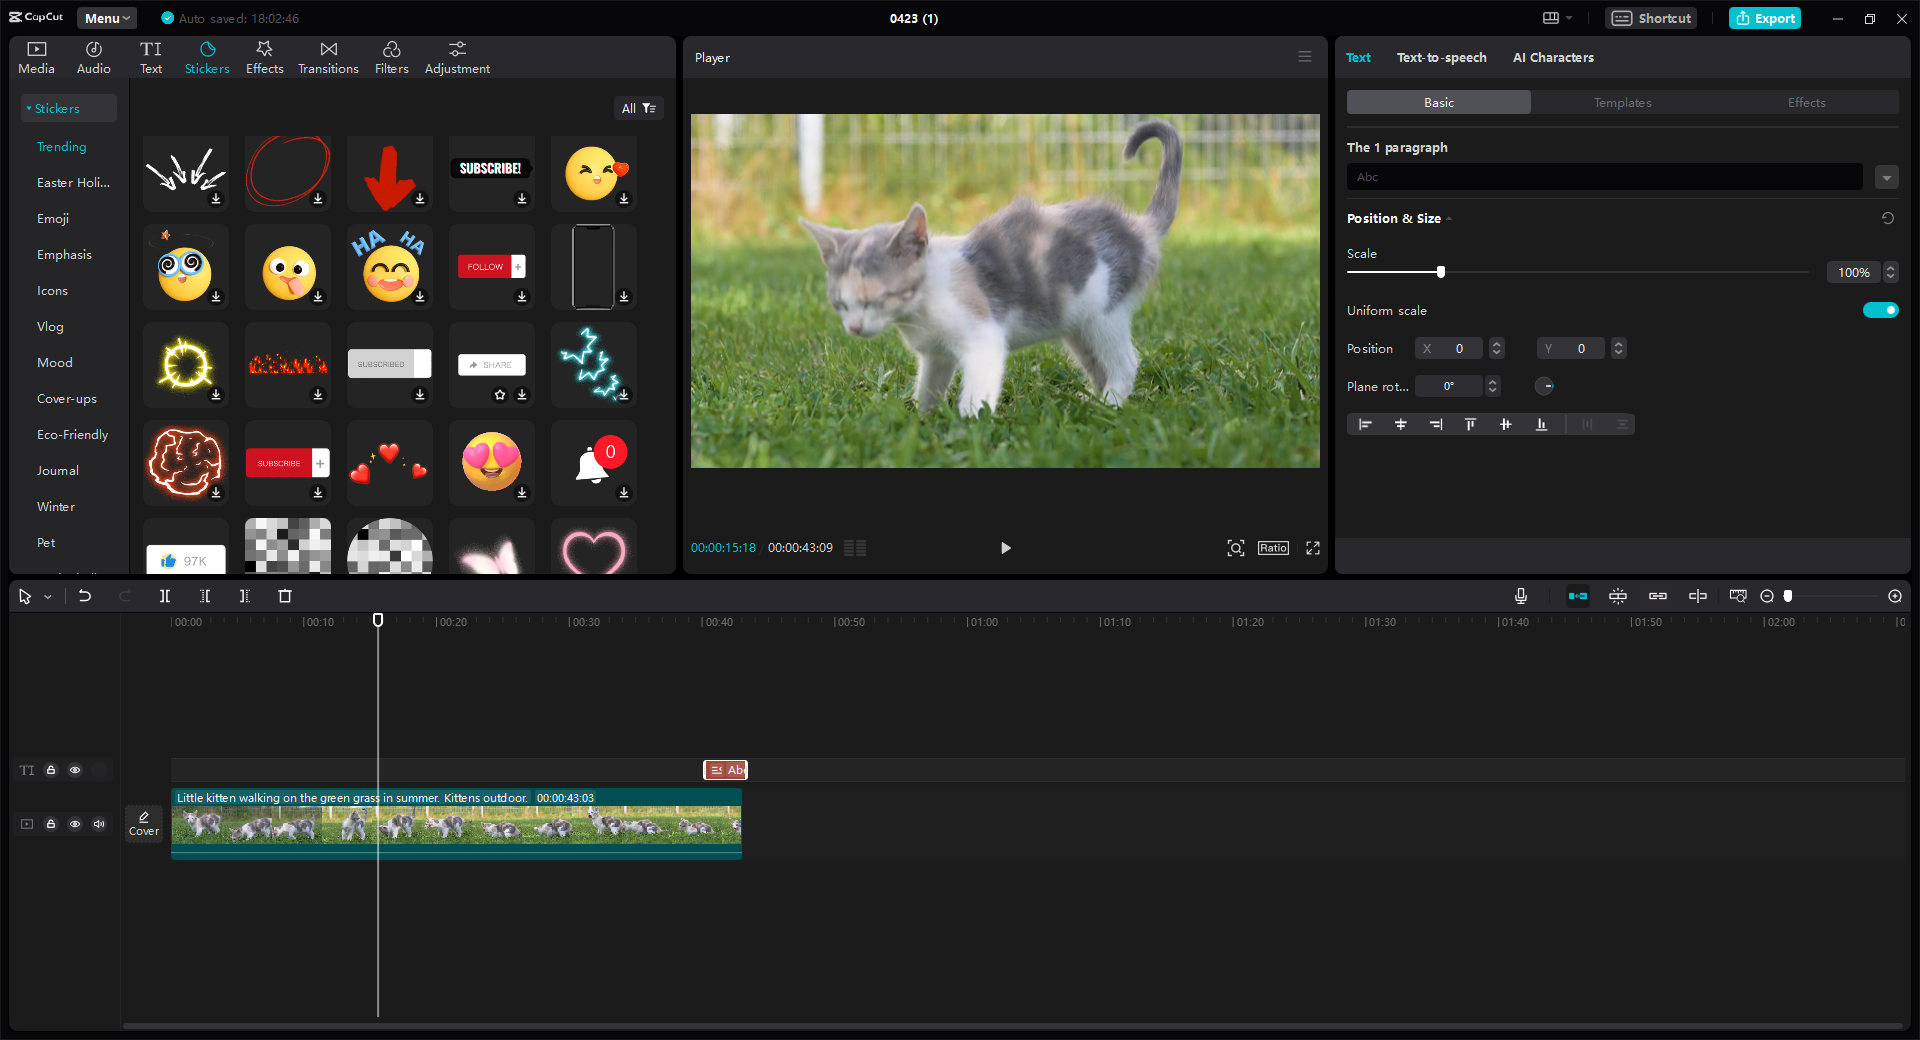Adjust the timeline zoom slider
1920x1040 pixels.
pos(1788,596)
